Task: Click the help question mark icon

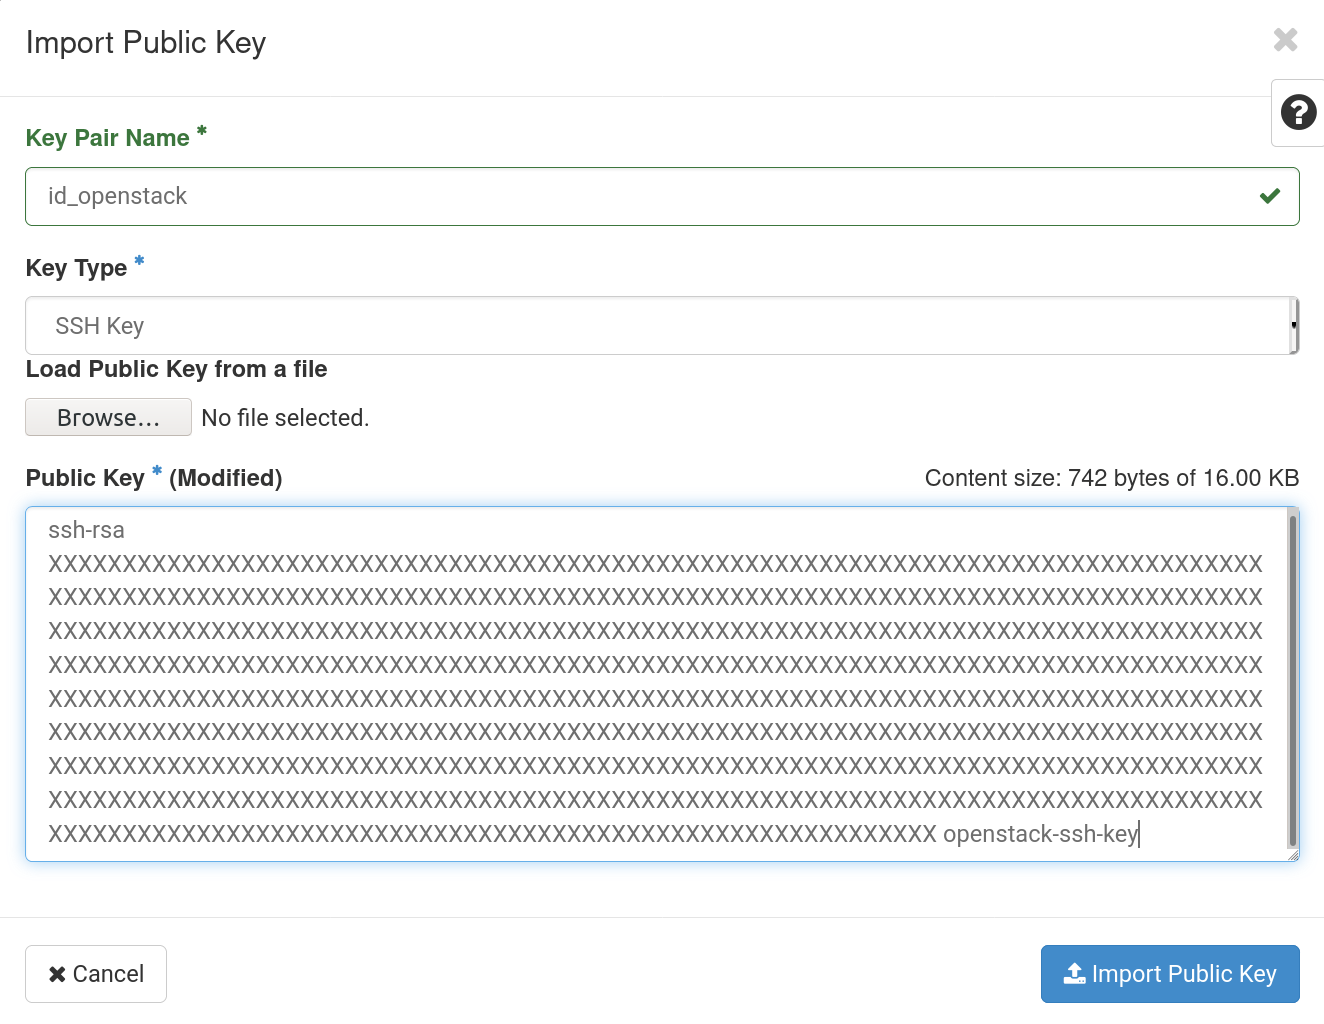Action: [x=1297, y=113]
